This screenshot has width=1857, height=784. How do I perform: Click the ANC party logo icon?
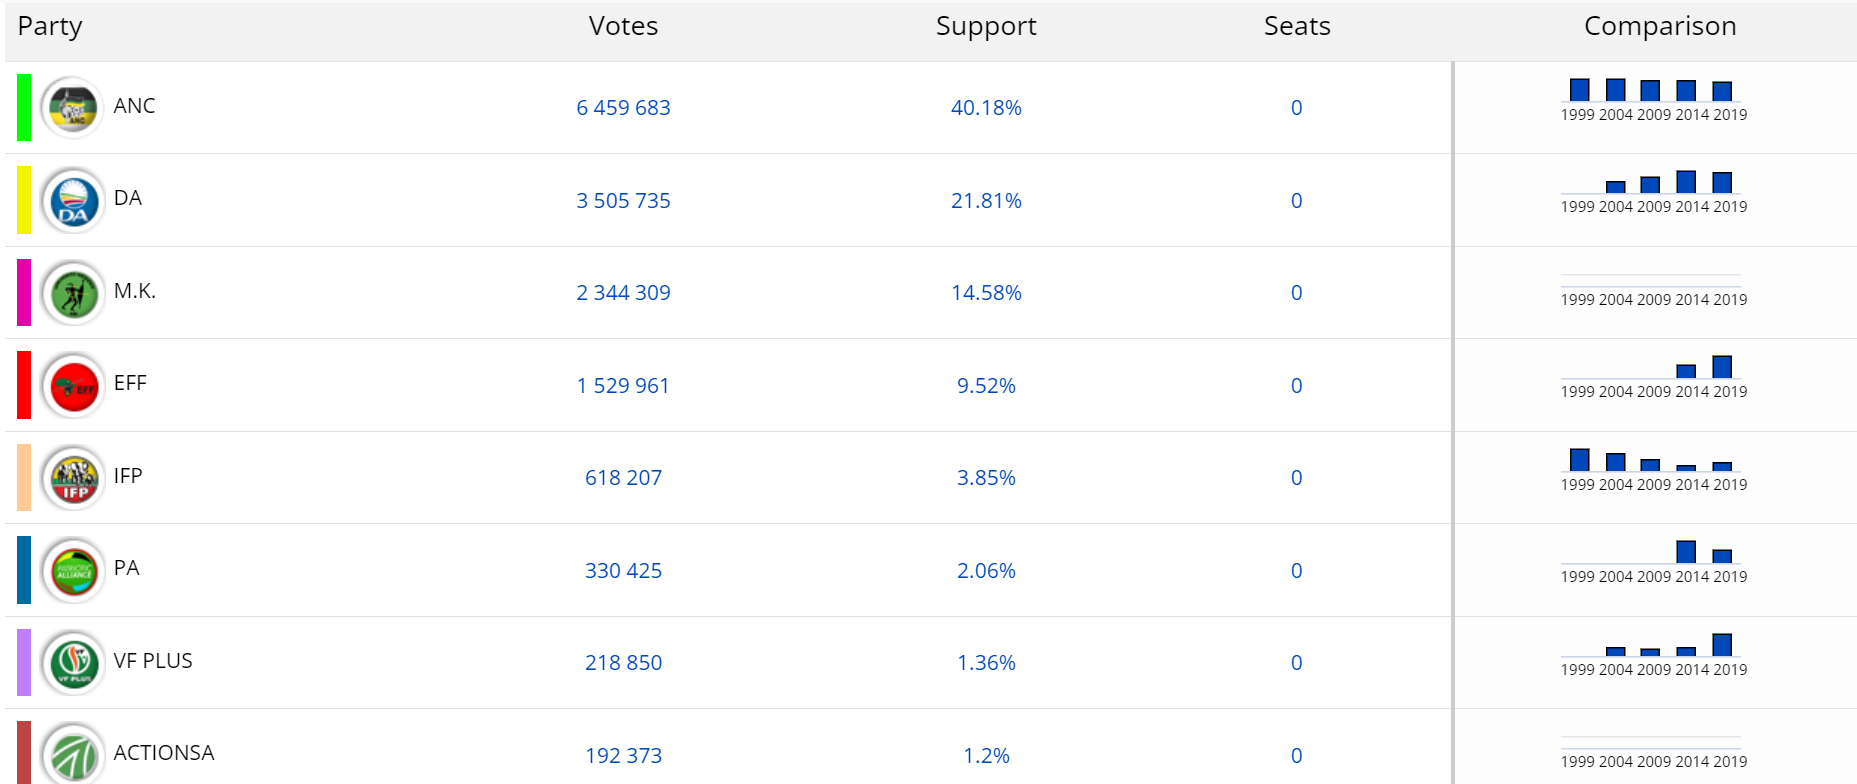coord(73,108)
